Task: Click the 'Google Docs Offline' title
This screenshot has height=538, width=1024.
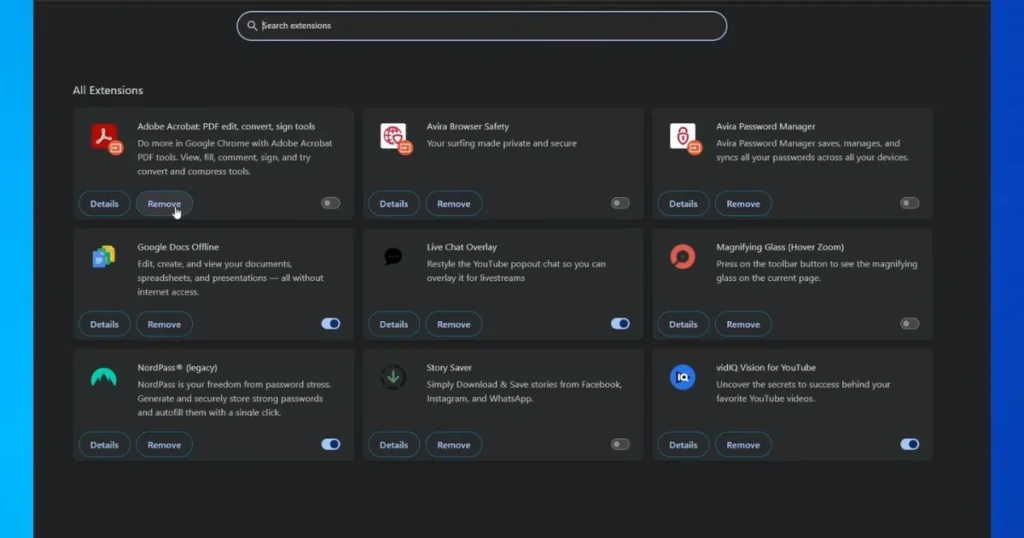Action: click(x=178, y=247)
